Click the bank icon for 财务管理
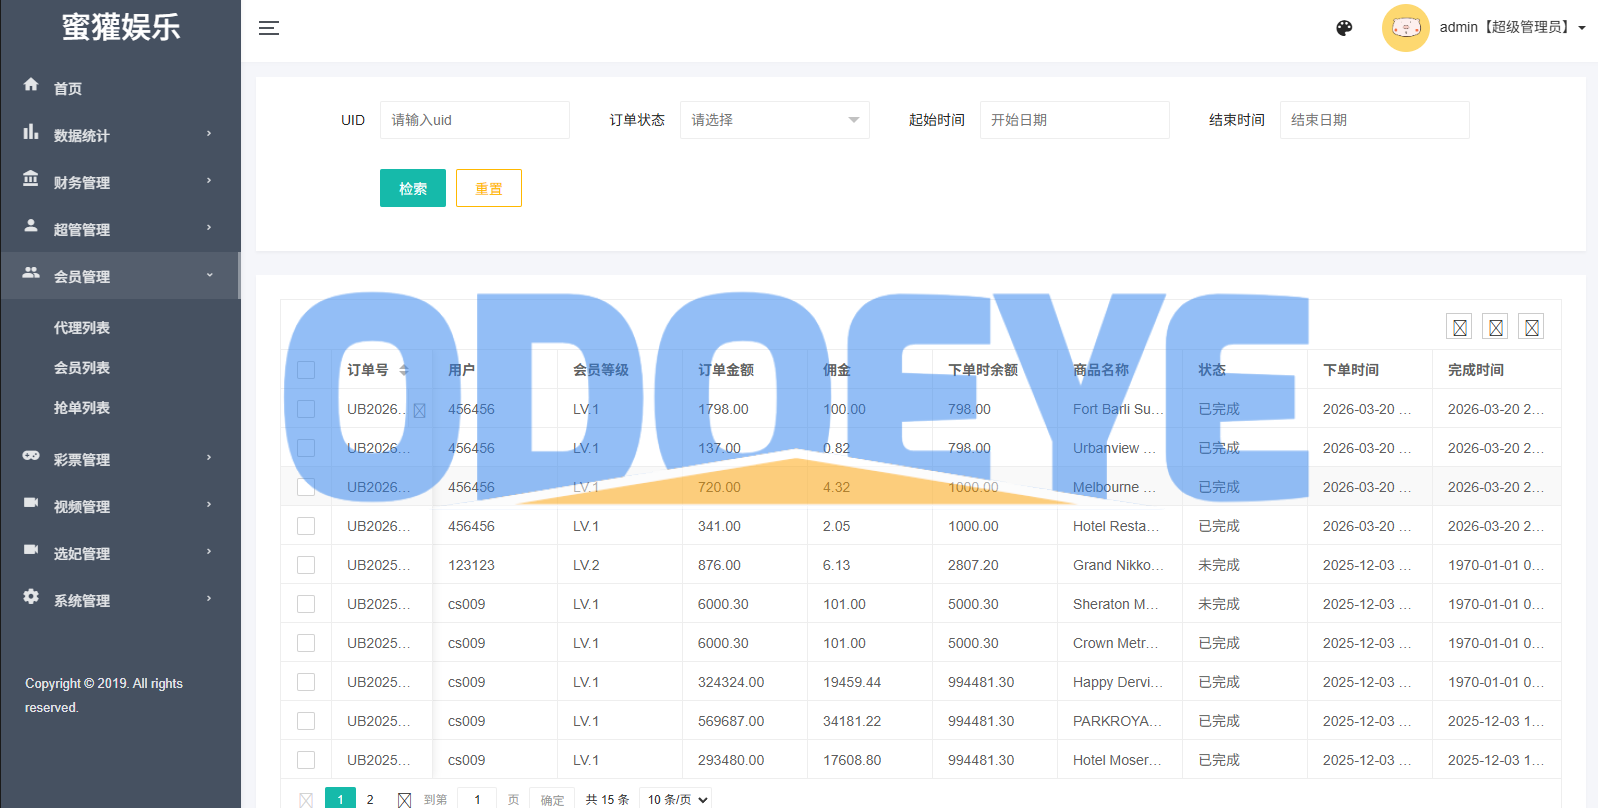1598x808 pixels. (31, 179)
